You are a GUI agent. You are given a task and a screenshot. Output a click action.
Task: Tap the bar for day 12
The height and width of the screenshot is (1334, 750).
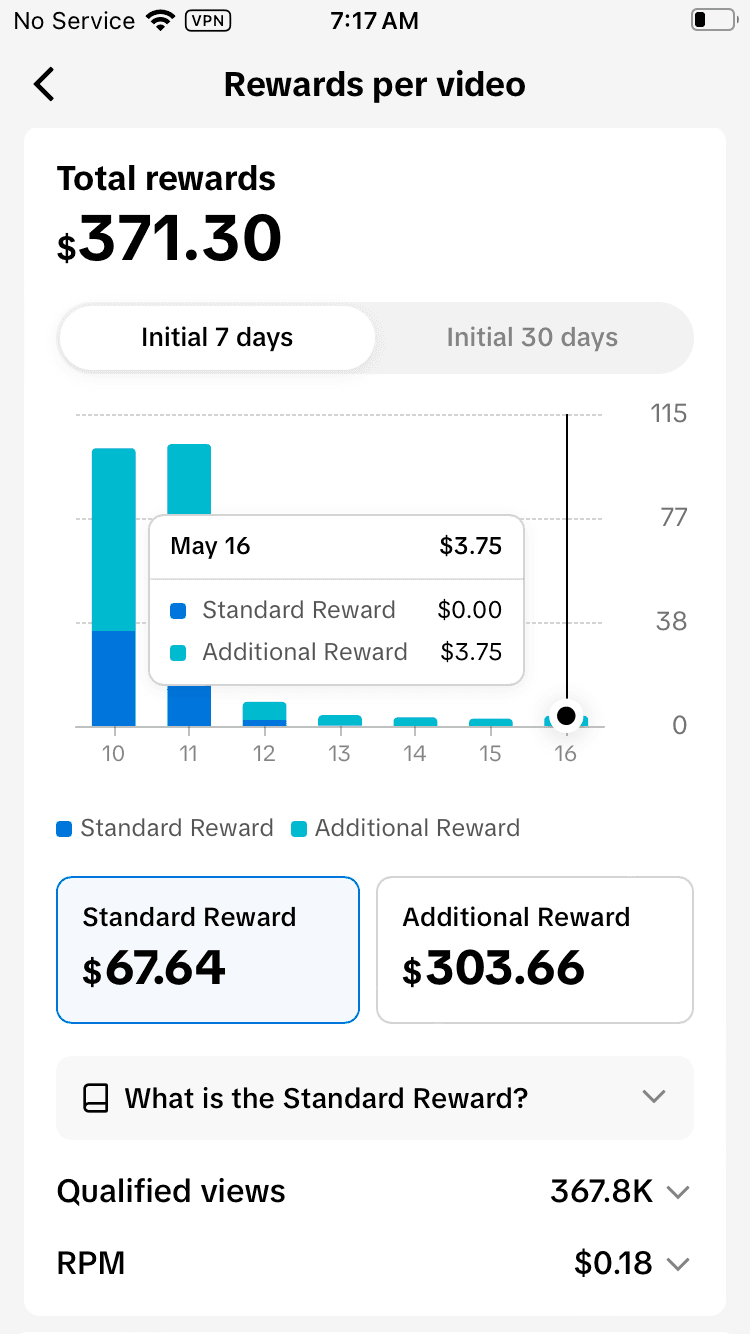264,714
